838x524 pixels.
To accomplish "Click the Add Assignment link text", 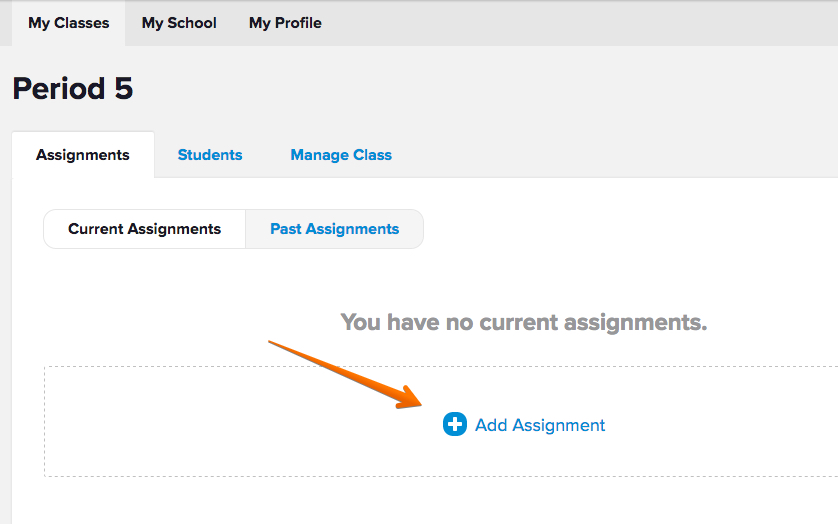I will click(540, 425).
